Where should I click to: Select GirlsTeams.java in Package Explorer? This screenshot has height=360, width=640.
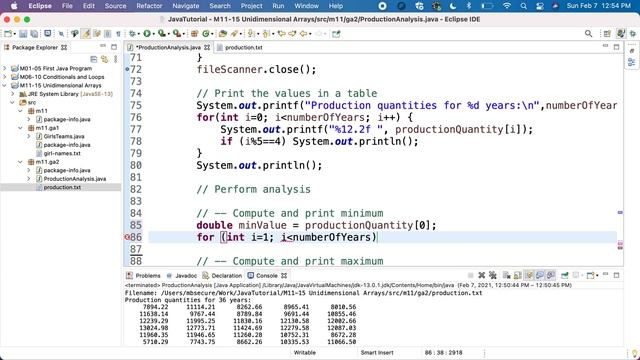tap(64, 136)
